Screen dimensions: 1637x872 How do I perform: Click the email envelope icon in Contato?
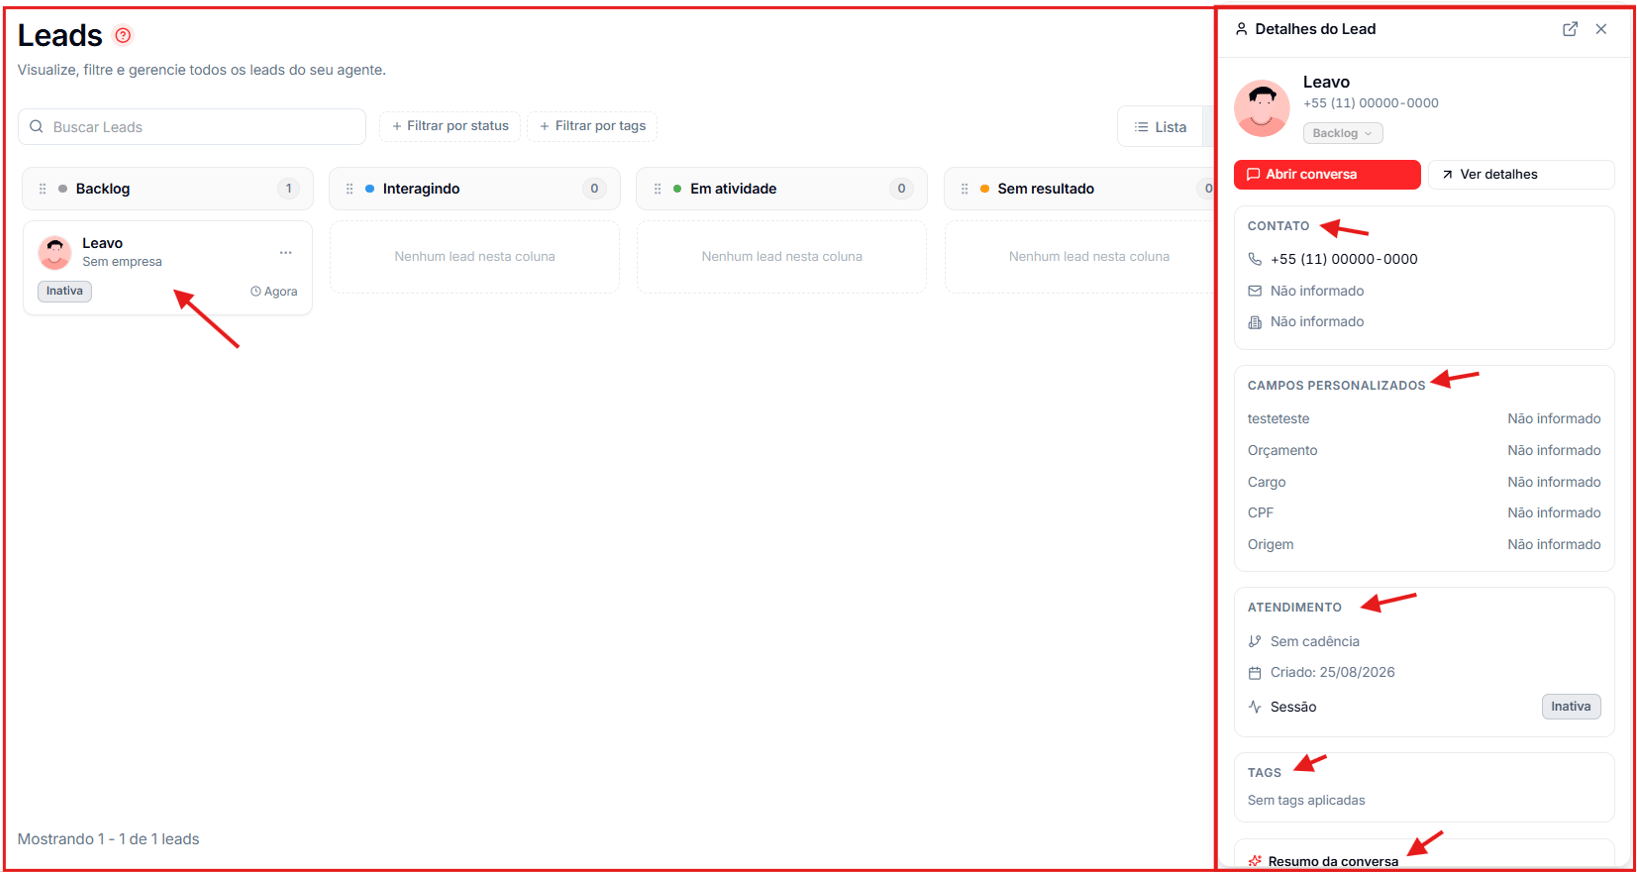[x=1255, y=291]
